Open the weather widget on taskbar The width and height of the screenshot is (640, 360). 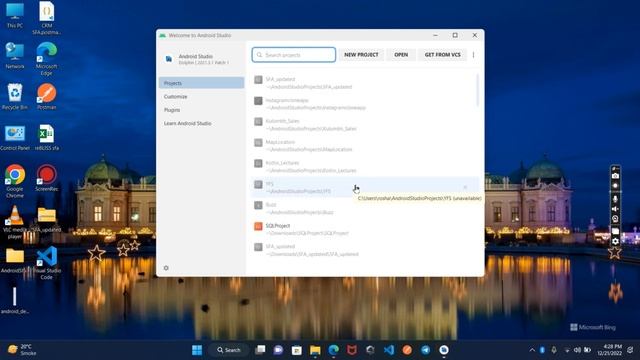22,350
